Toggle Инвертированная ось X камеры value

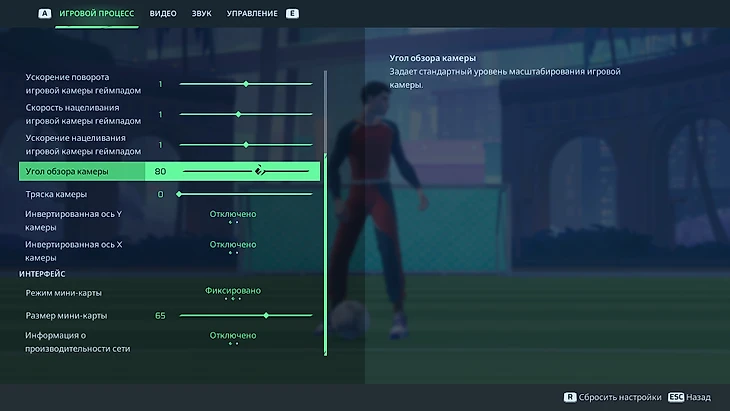pos(233,244)
